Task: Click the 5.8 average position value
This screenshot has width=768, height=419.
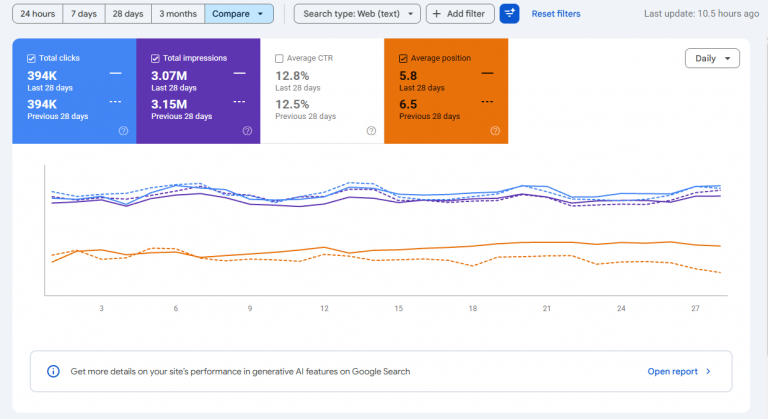Action: (x=408, y=76)
